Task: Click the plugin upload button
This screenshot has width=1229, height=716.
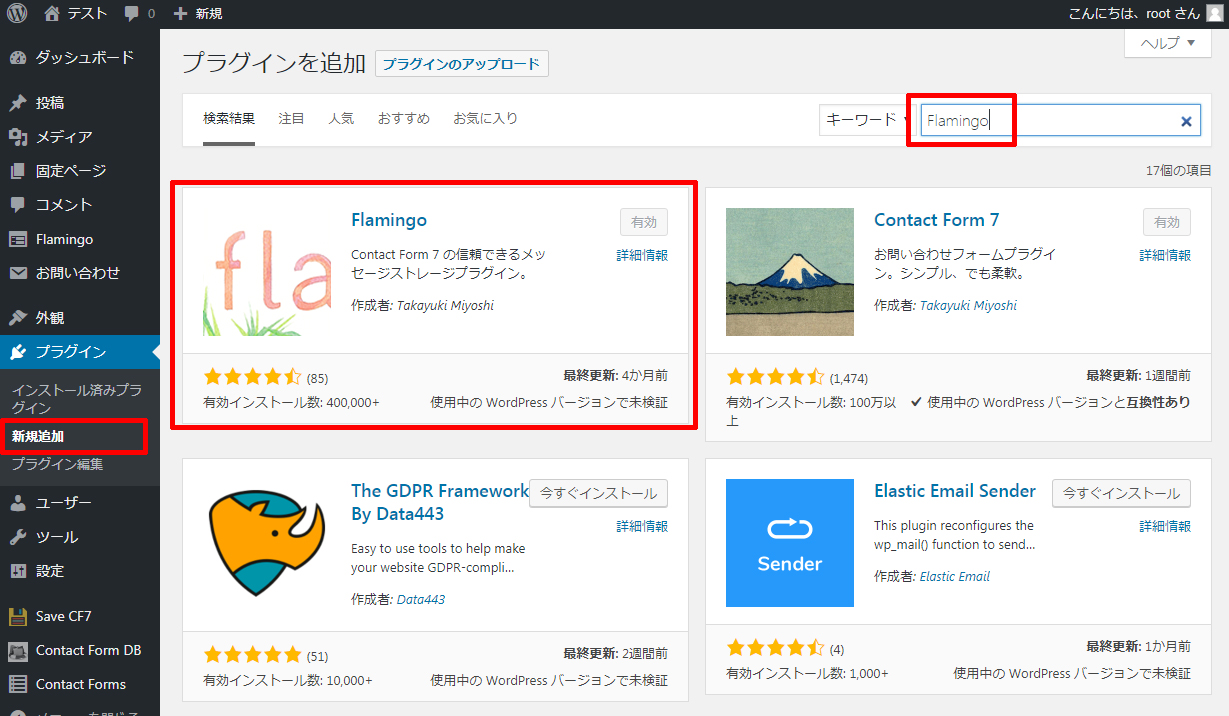Action: tap(461, 64)
